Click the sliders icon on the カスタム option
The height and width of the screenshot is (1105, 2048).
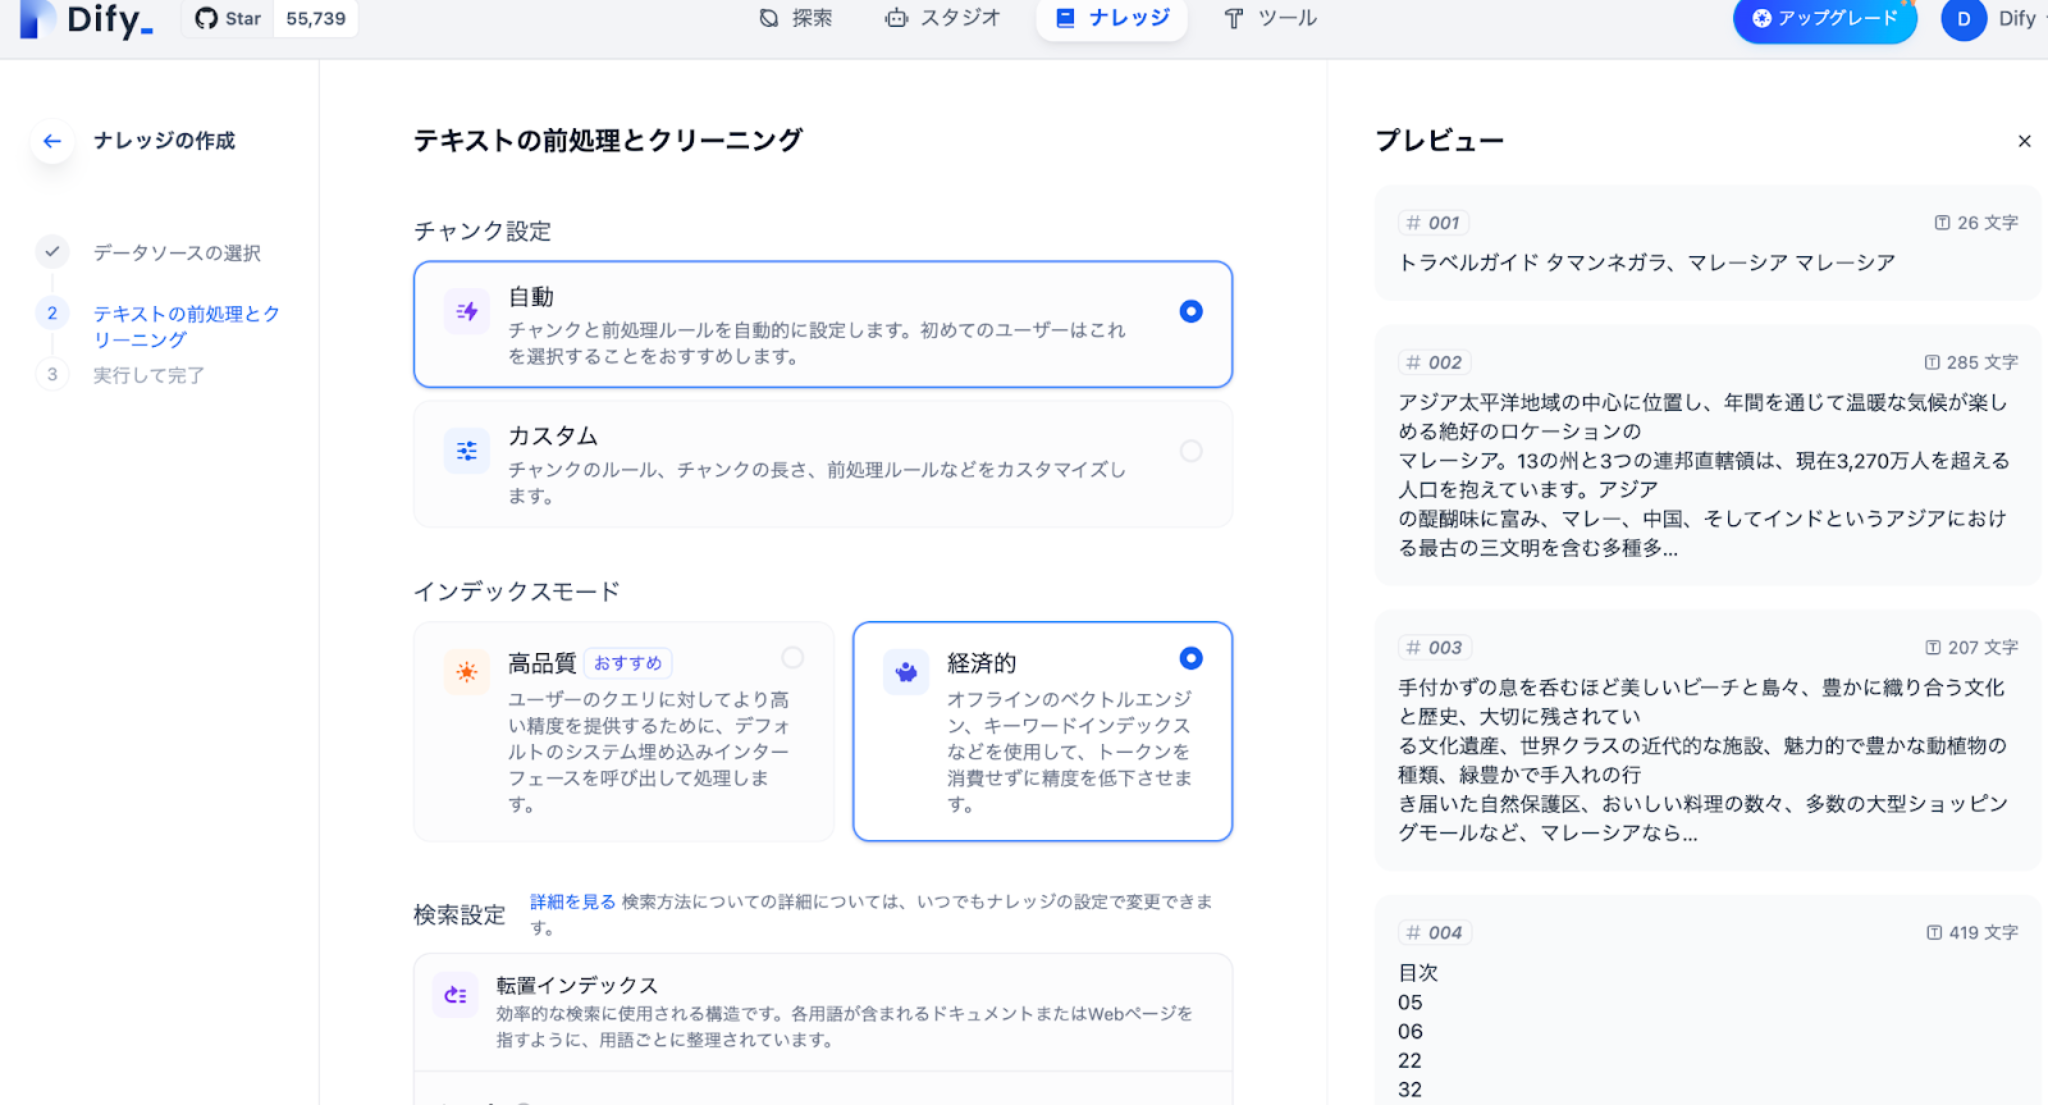coord(465,451)
